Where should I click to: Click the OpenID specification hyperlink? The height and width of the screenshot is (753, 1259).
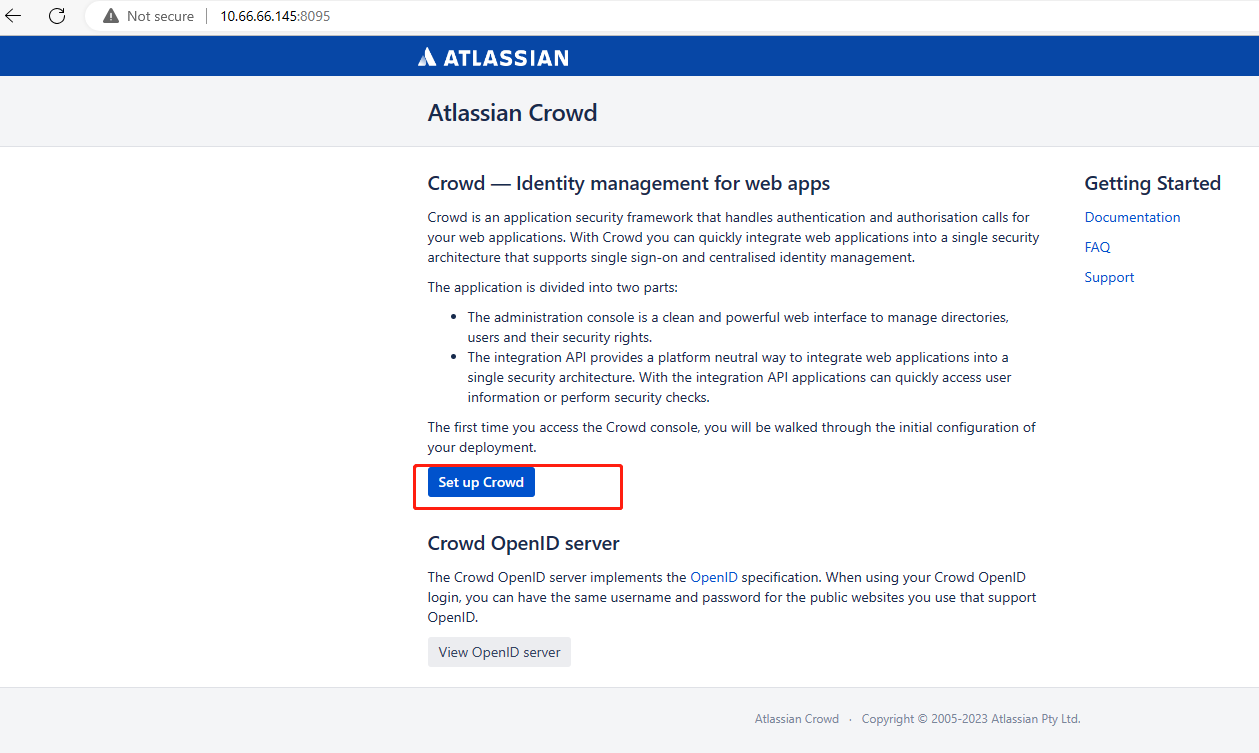pos(714,577)
